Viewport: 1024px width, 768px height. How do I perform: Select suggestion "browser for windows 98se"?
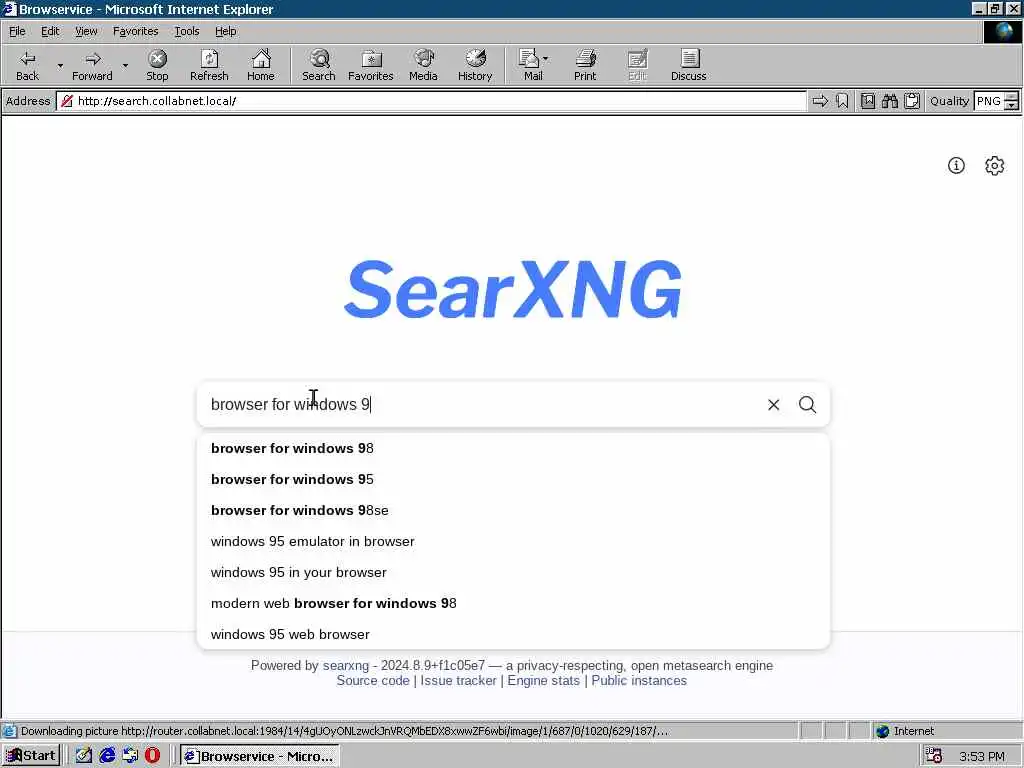[x=513, y=511]
